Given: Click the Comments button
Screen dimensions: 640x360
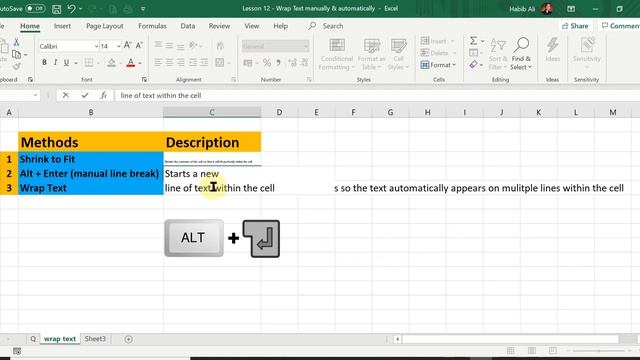Looking at the screenshot, I should (x=619, y=26).
